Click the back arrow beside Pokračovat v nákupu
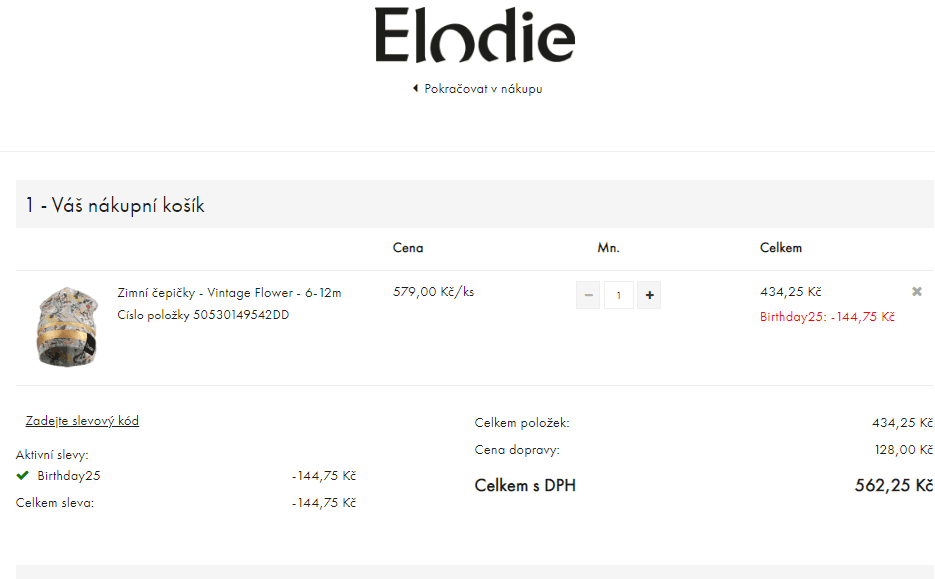 pyautogui.click(x=415, y=88)
